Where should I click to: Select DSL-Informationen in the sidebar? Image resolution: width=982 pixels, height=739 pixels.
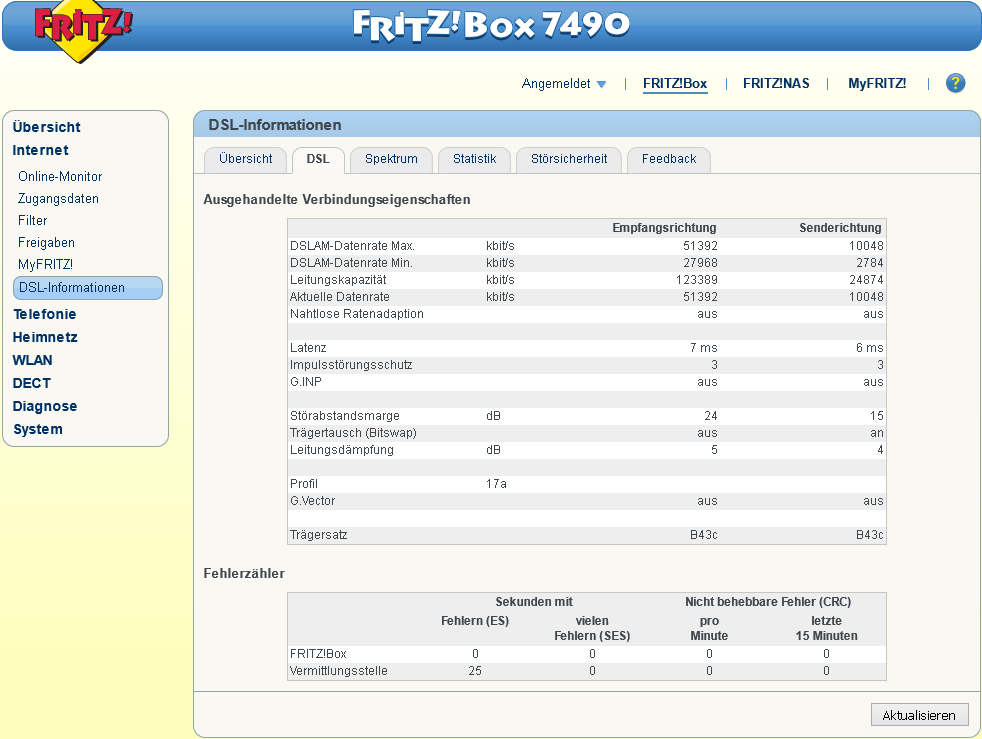point(88,287)
